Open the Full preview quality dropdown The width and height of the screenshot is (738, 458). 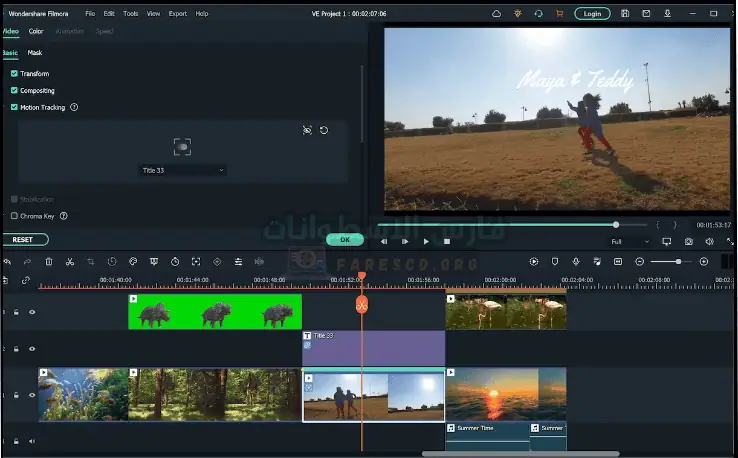point(630,242)
